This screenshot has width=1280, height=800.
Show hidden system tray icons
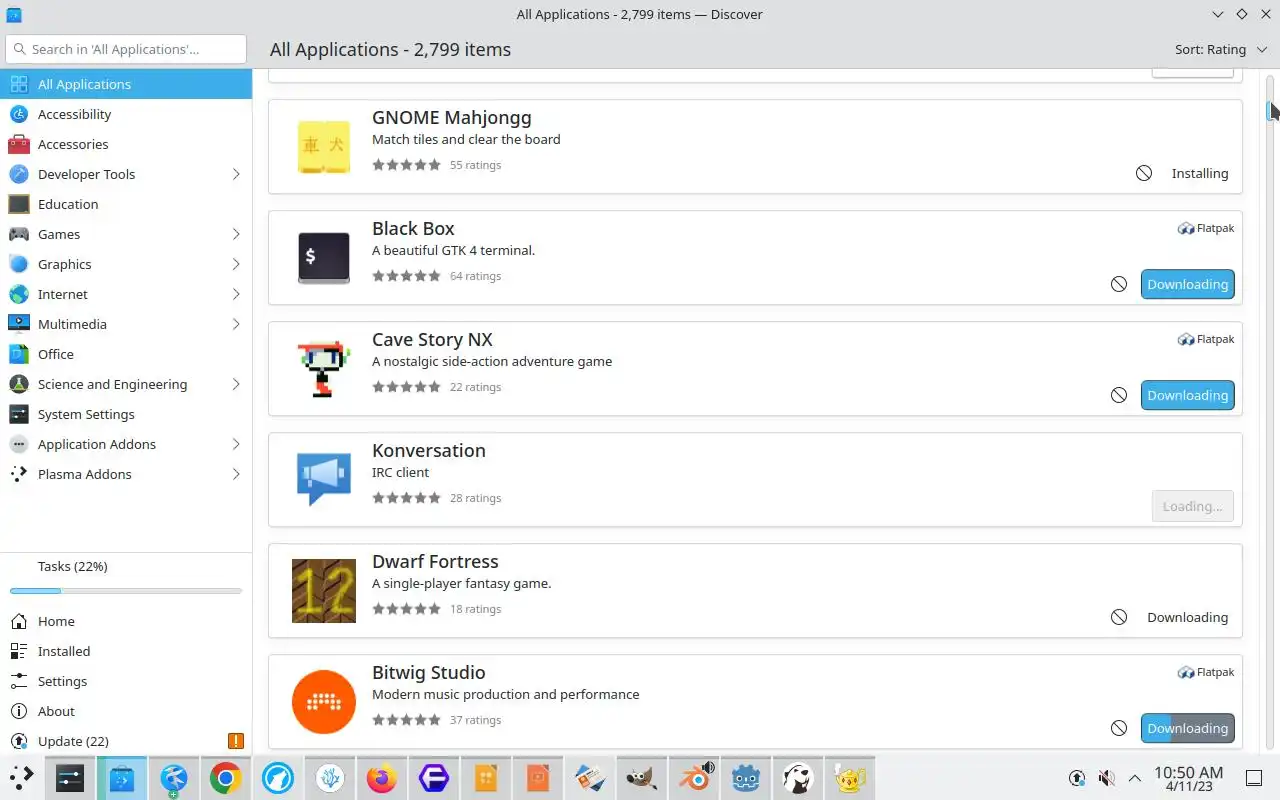click(1134, 778)
